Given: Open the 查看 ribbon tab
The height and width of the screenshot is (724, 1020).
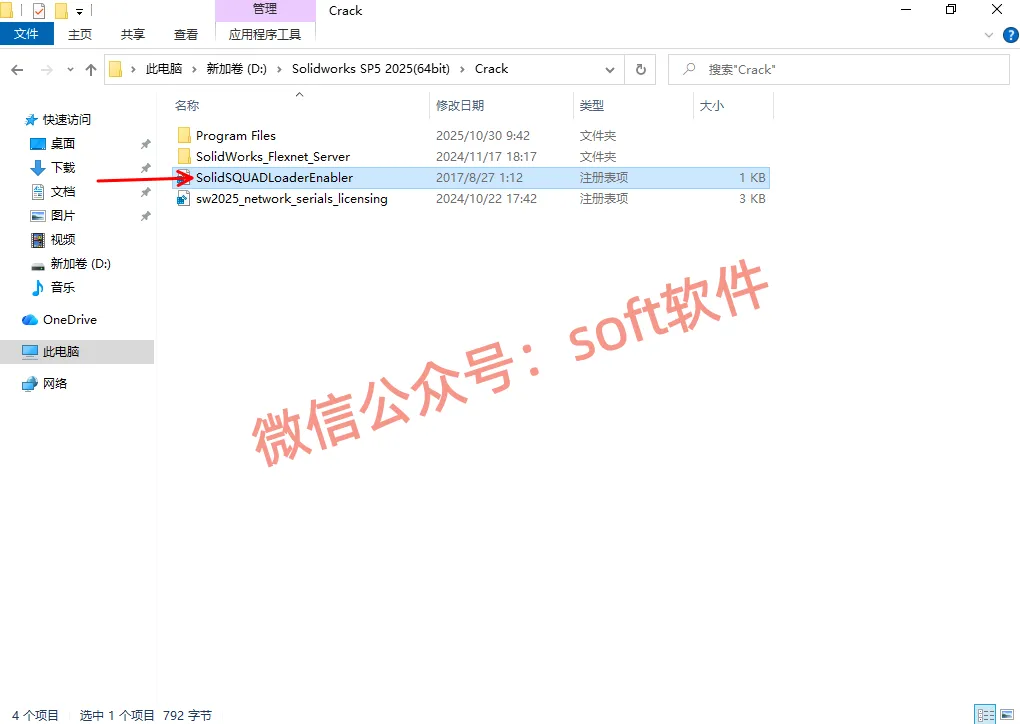Looking at the screenshot, I should tap(185, 34).
